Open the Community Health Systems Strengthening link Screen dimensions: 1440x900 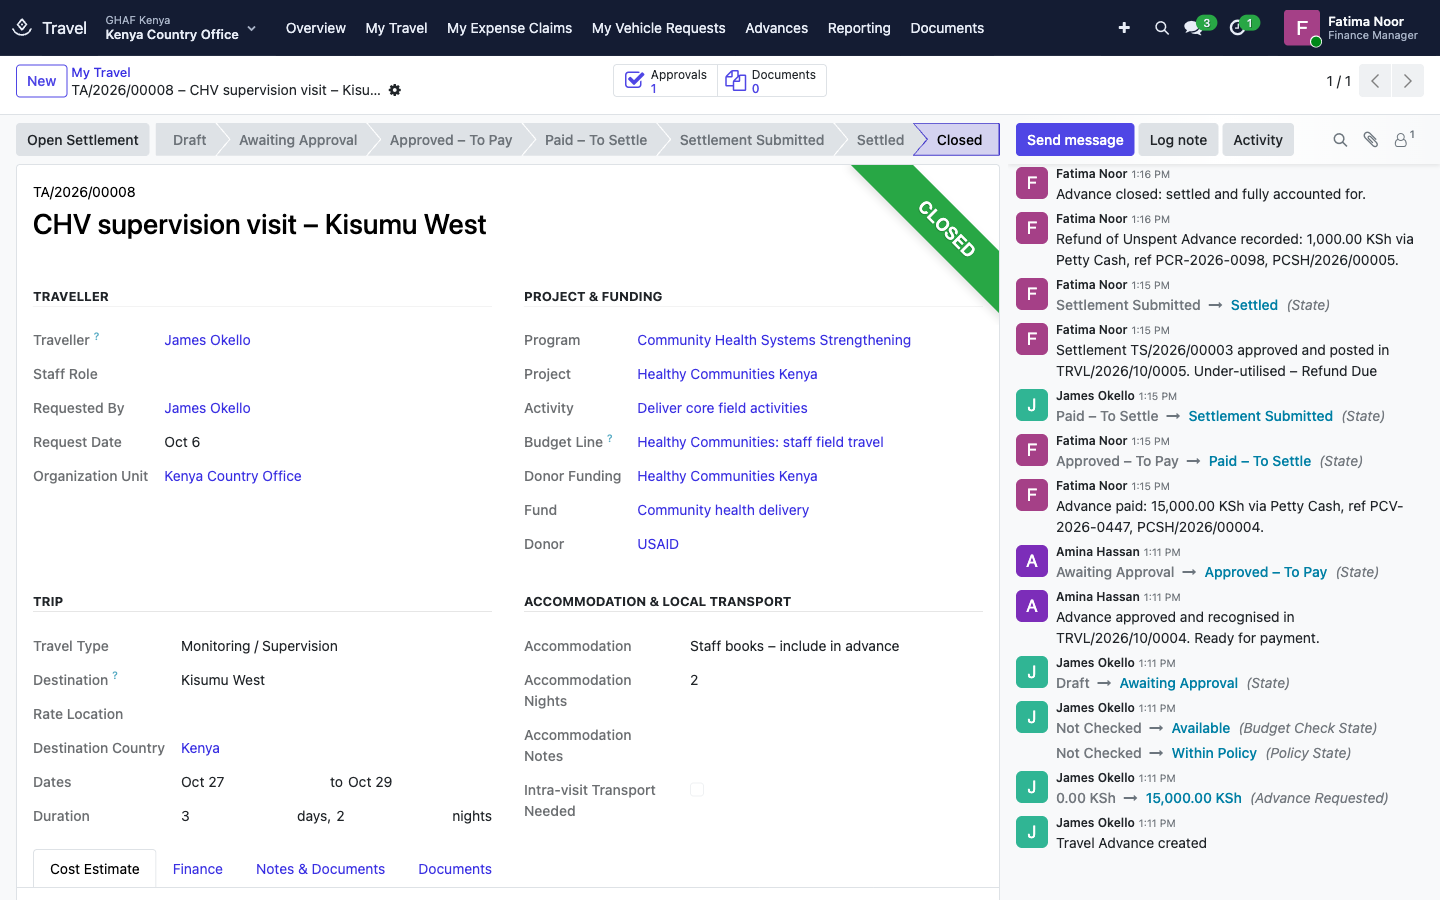(x=774, y=340)
